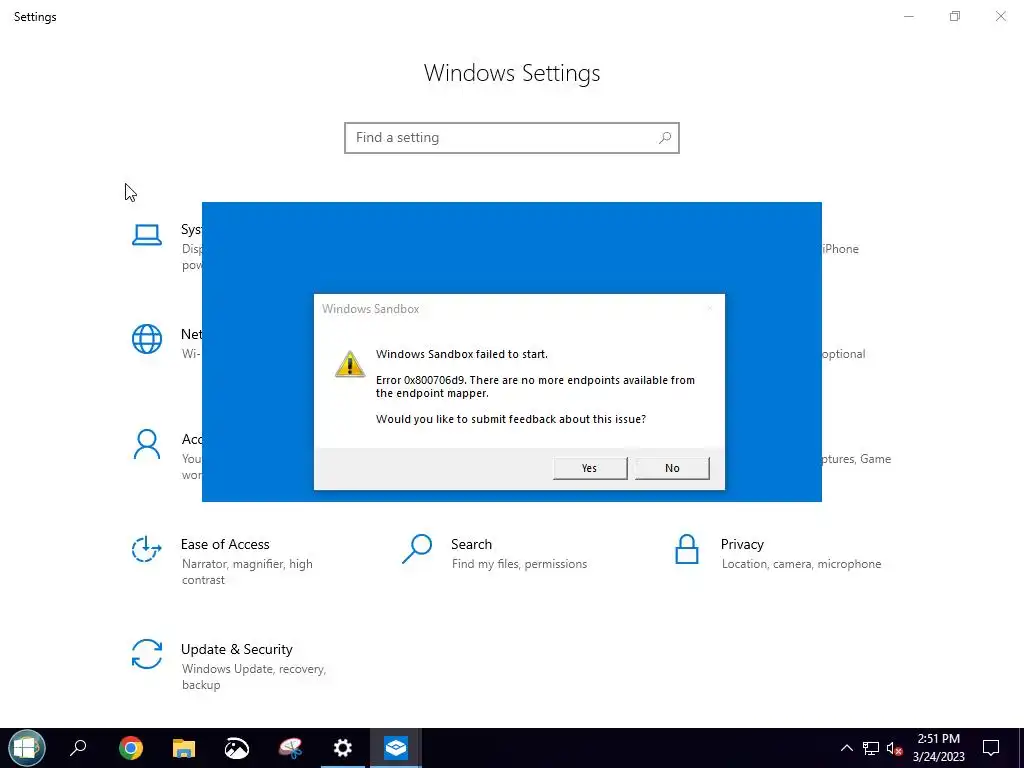Open Search settings category label

472,544
